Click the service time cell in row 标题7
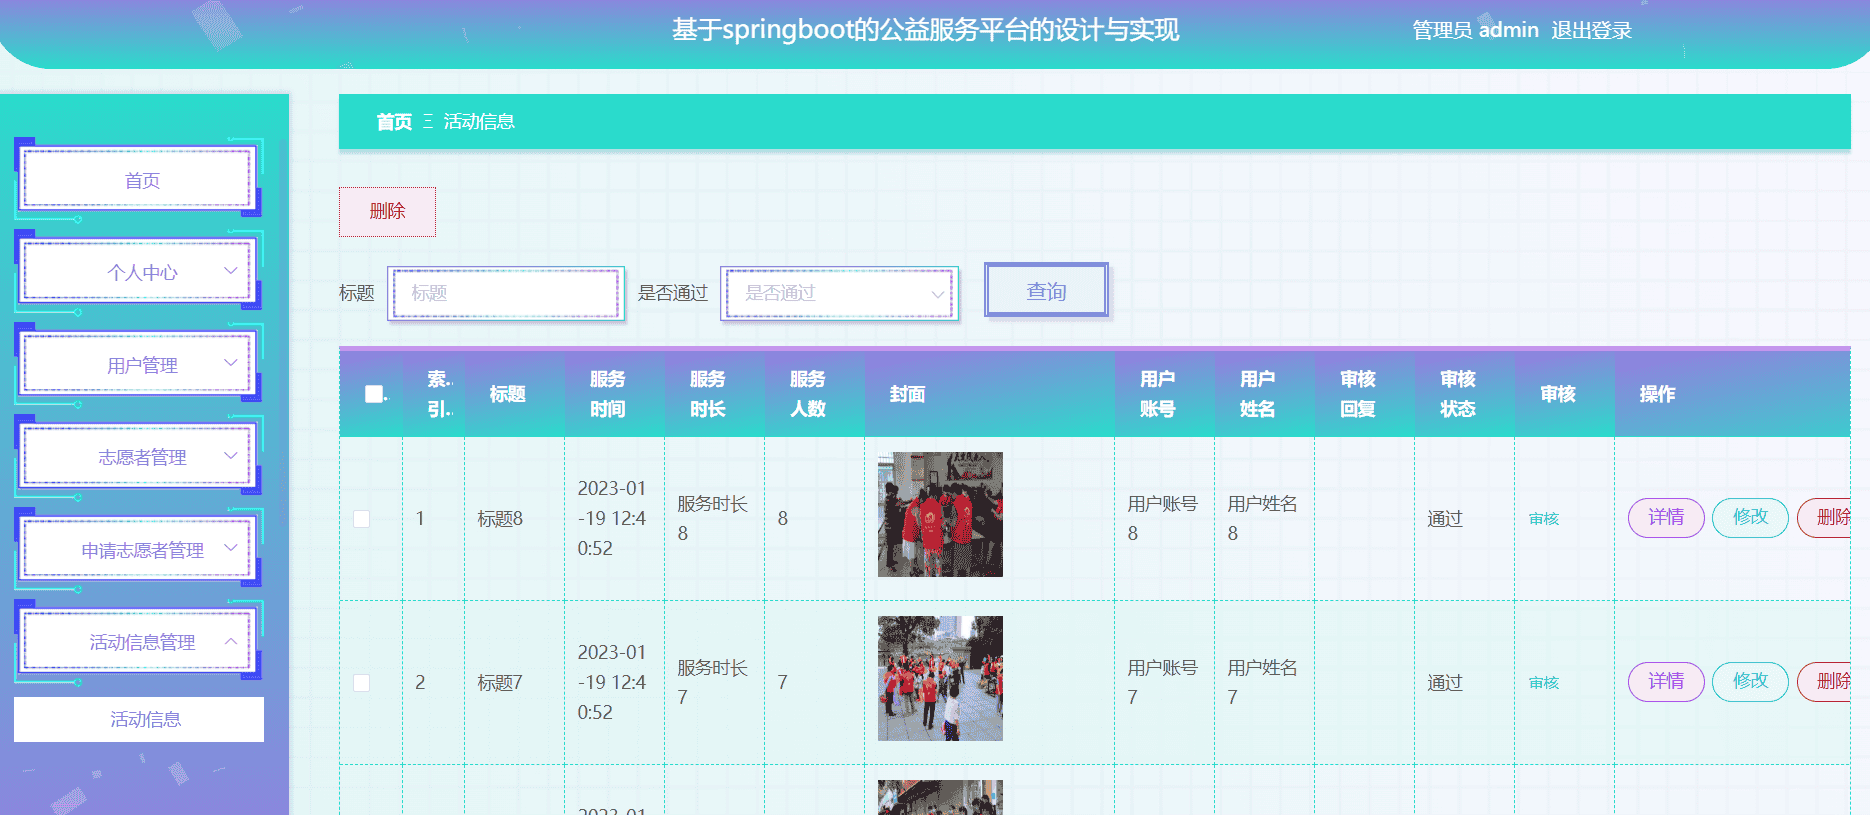The width and height of the screenshot is (1870, 815). click(x=612, y=682)
